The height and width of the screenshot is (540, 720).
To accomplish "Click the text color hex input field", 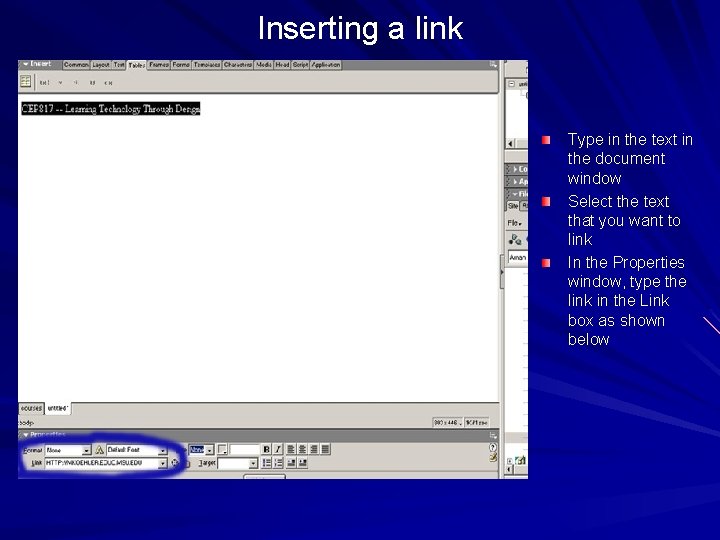I will [x=245, y=450].
